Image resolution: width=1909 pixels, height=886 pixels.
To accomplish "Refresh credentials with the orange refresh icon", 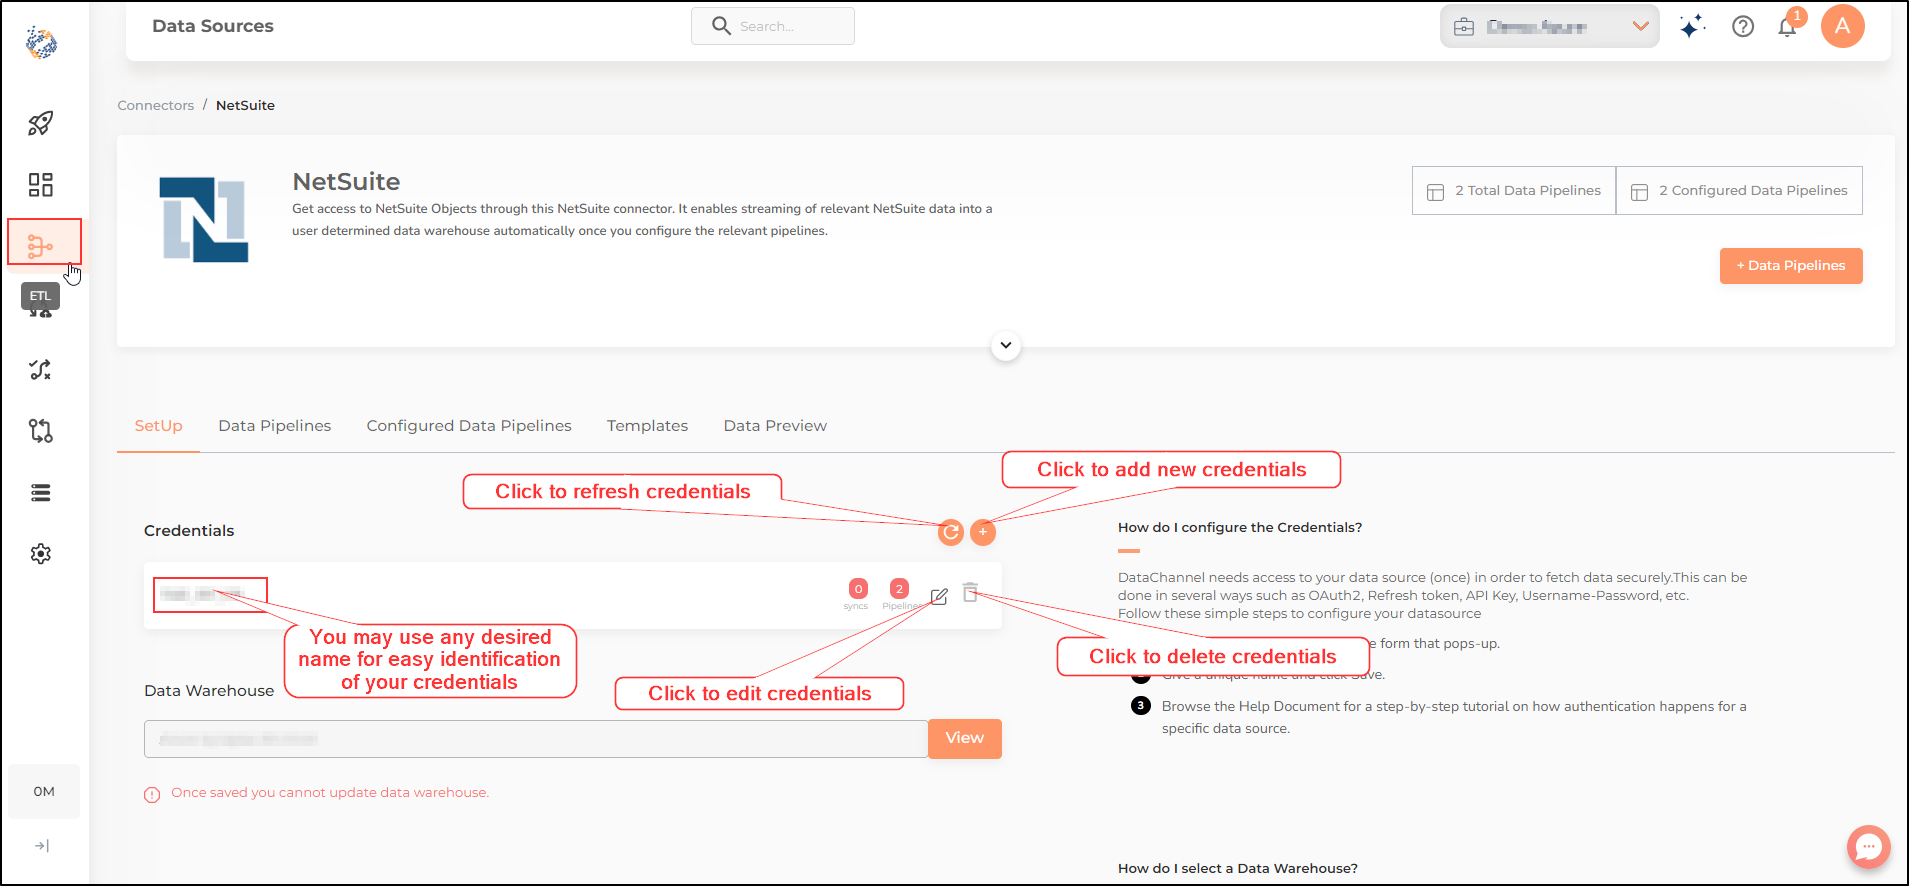I will coord(951,532).
